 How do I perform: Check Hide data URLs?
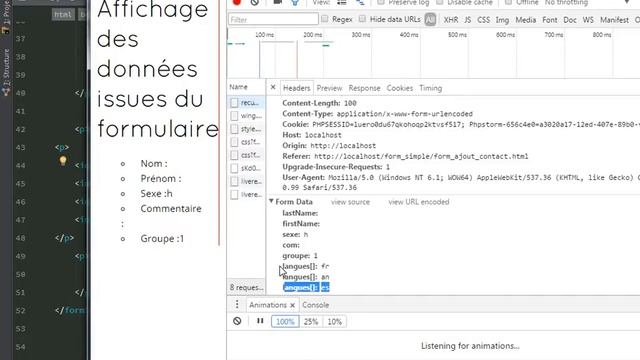coord(362,19)
